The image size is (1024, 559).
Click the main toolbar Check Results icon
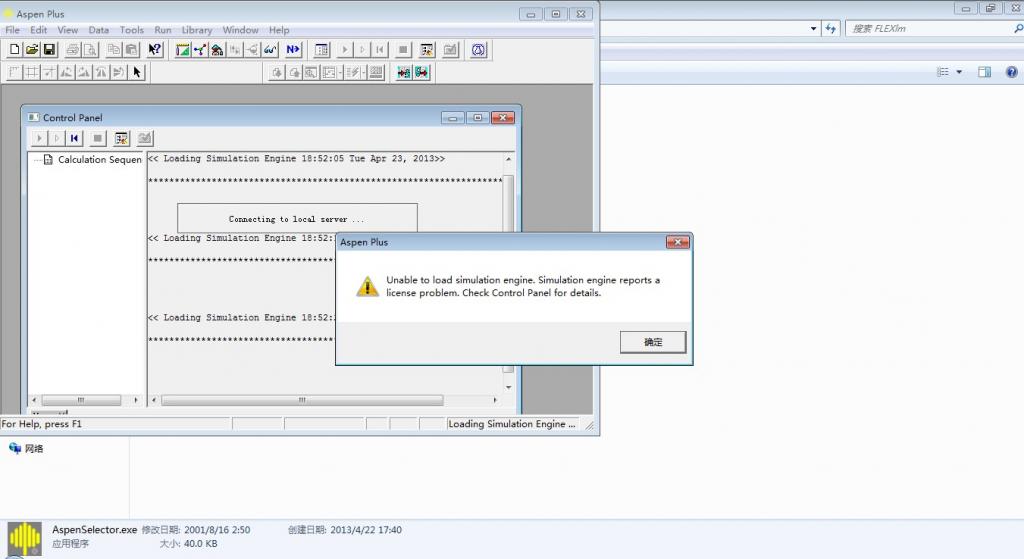451,50
